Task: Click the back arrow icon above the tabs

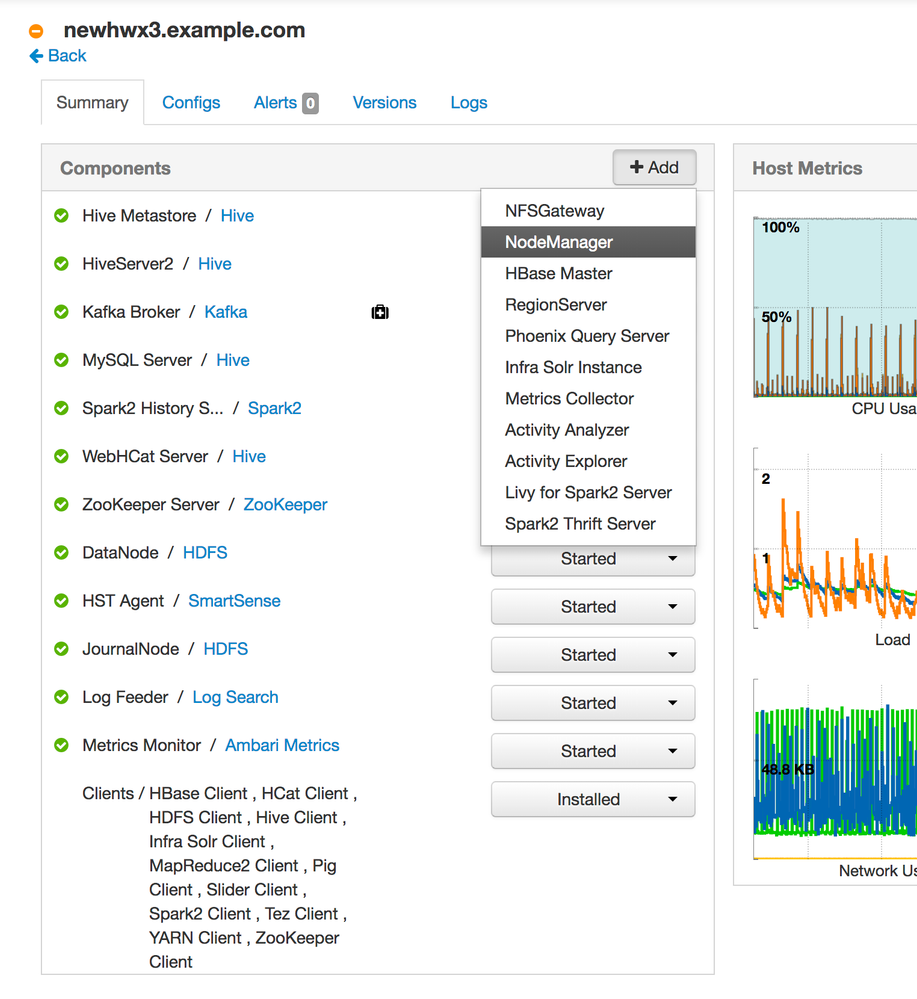Action: click(36, 56)
